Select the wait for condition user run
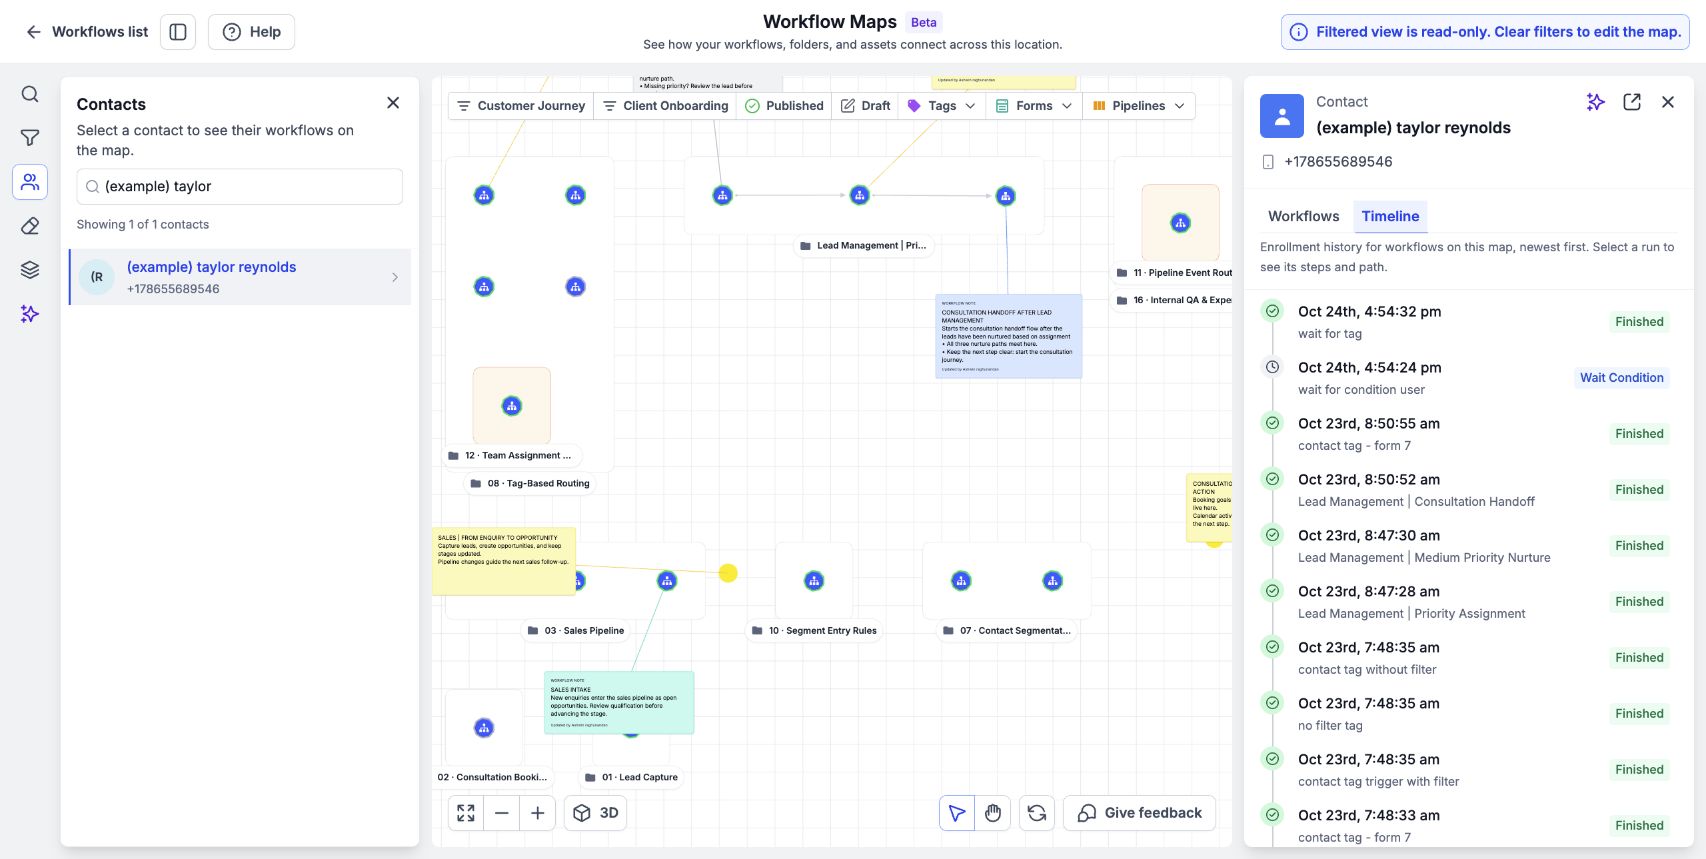Screen dimensions: 1706x859 point(1468,378)
